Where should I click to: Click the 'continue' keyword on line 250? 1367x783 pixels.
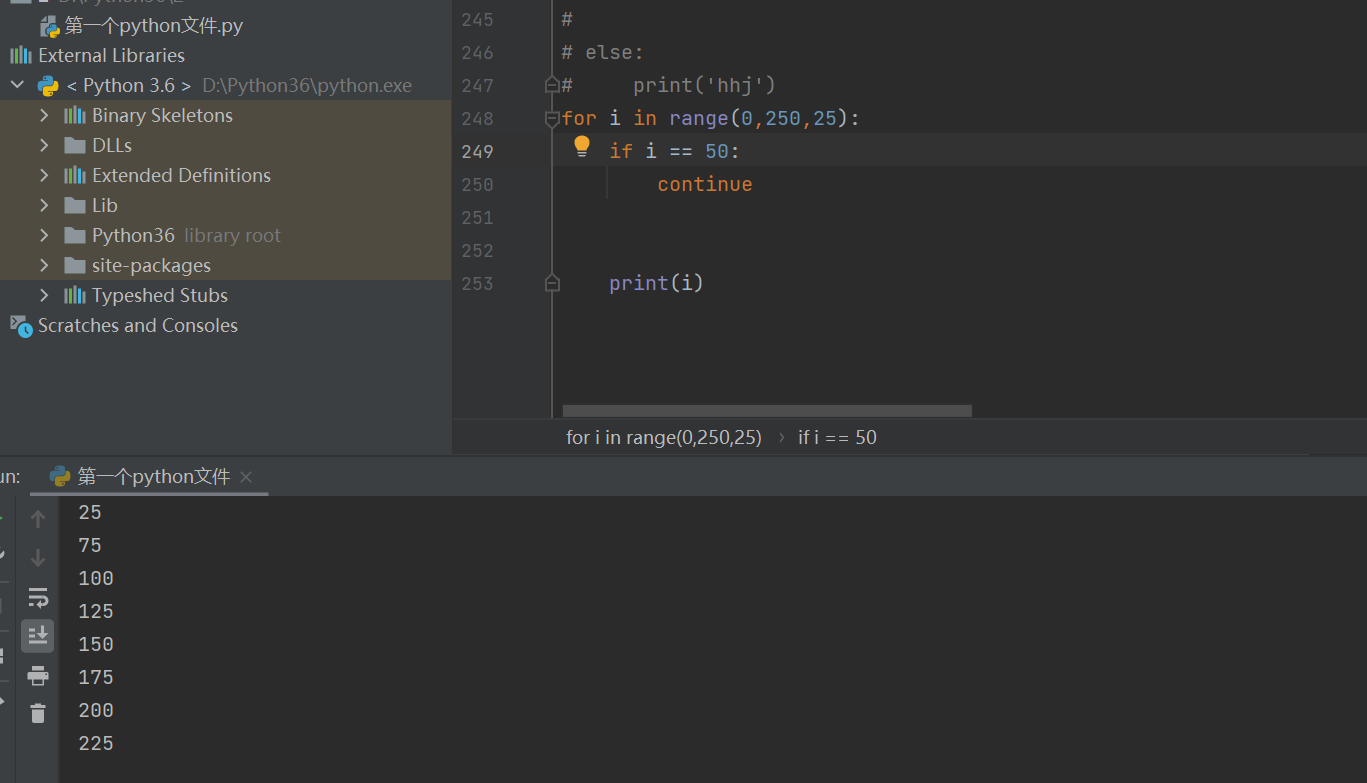tap(705, 184)
